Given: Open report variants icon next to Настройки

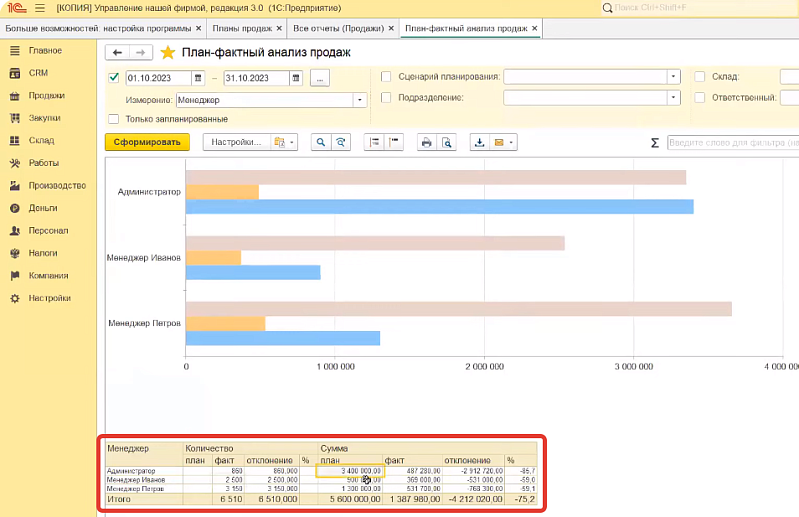Looking at the screenshot, I should point(279,142).
